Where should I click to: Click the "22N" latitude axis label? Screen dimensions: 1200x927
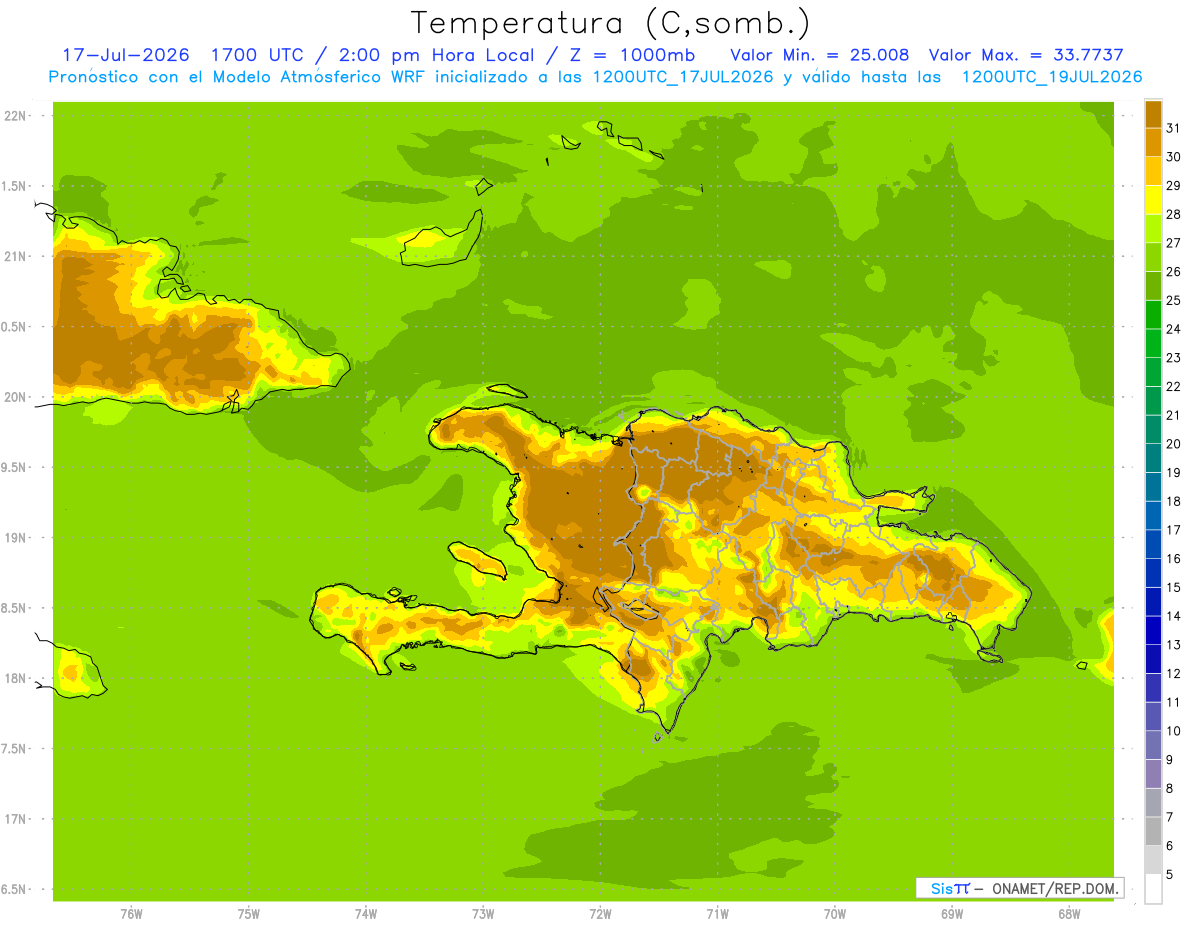pyautogui.click(x=15, y=116)
